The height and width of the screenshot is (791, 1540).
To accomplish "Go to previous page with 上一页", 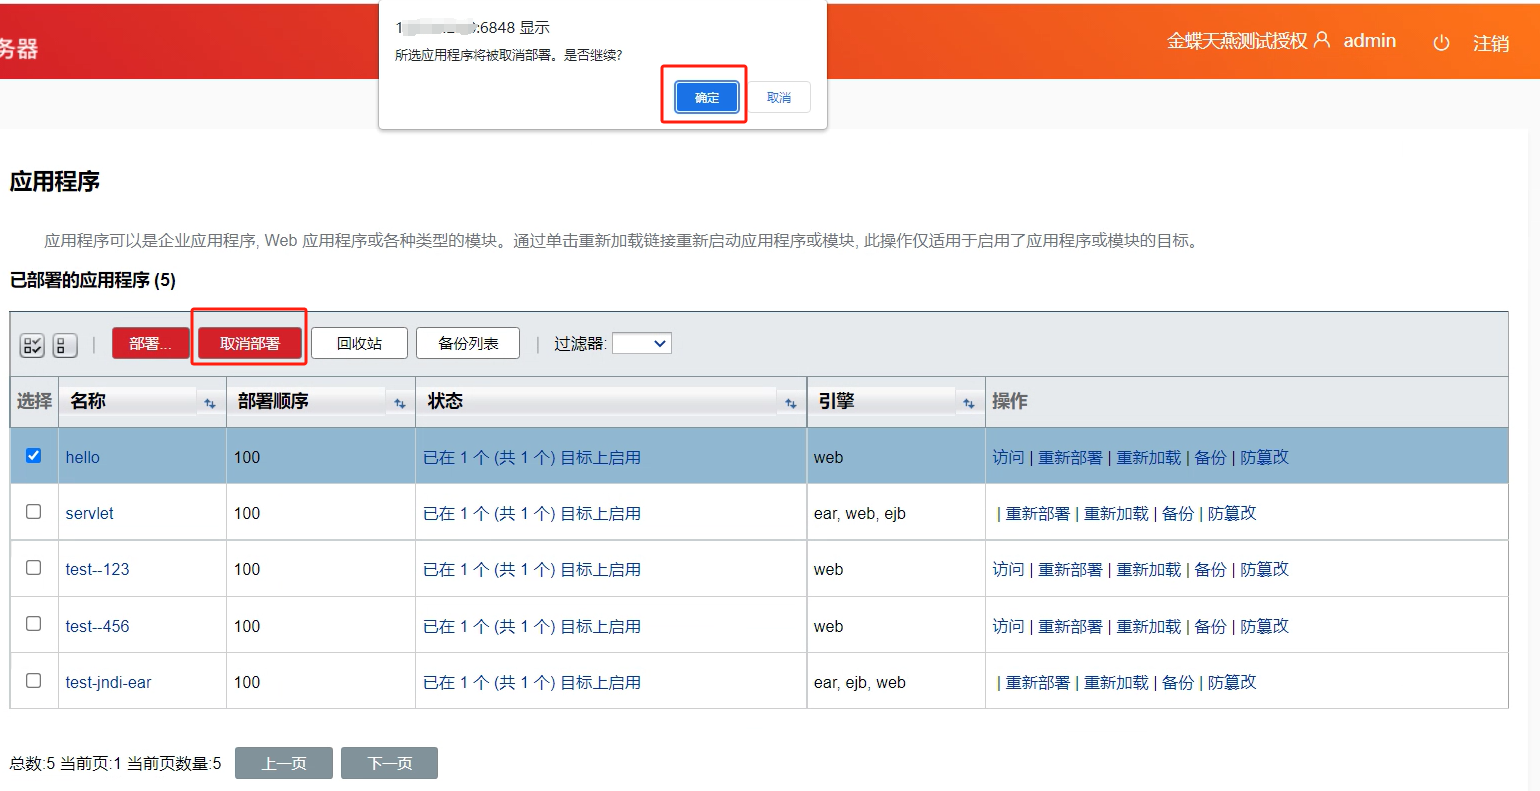I will pyautogui.click(x=284, y=763).
